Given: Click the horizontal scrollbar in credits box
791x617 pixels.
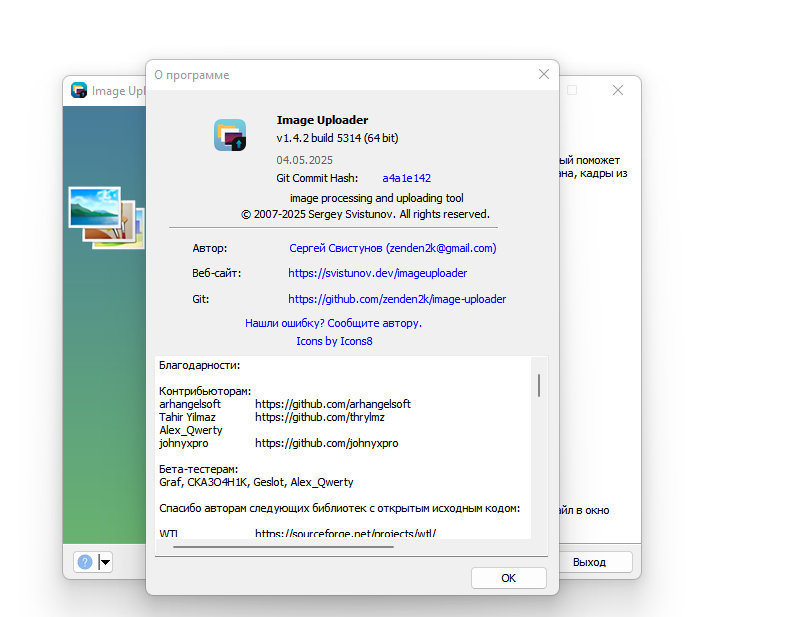Looking at the screenshot, I should tap(283, 546).
